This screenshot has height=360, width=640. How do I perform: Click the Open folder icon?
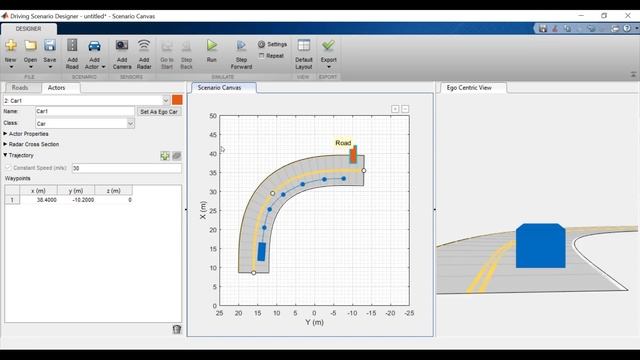[30, 45]
